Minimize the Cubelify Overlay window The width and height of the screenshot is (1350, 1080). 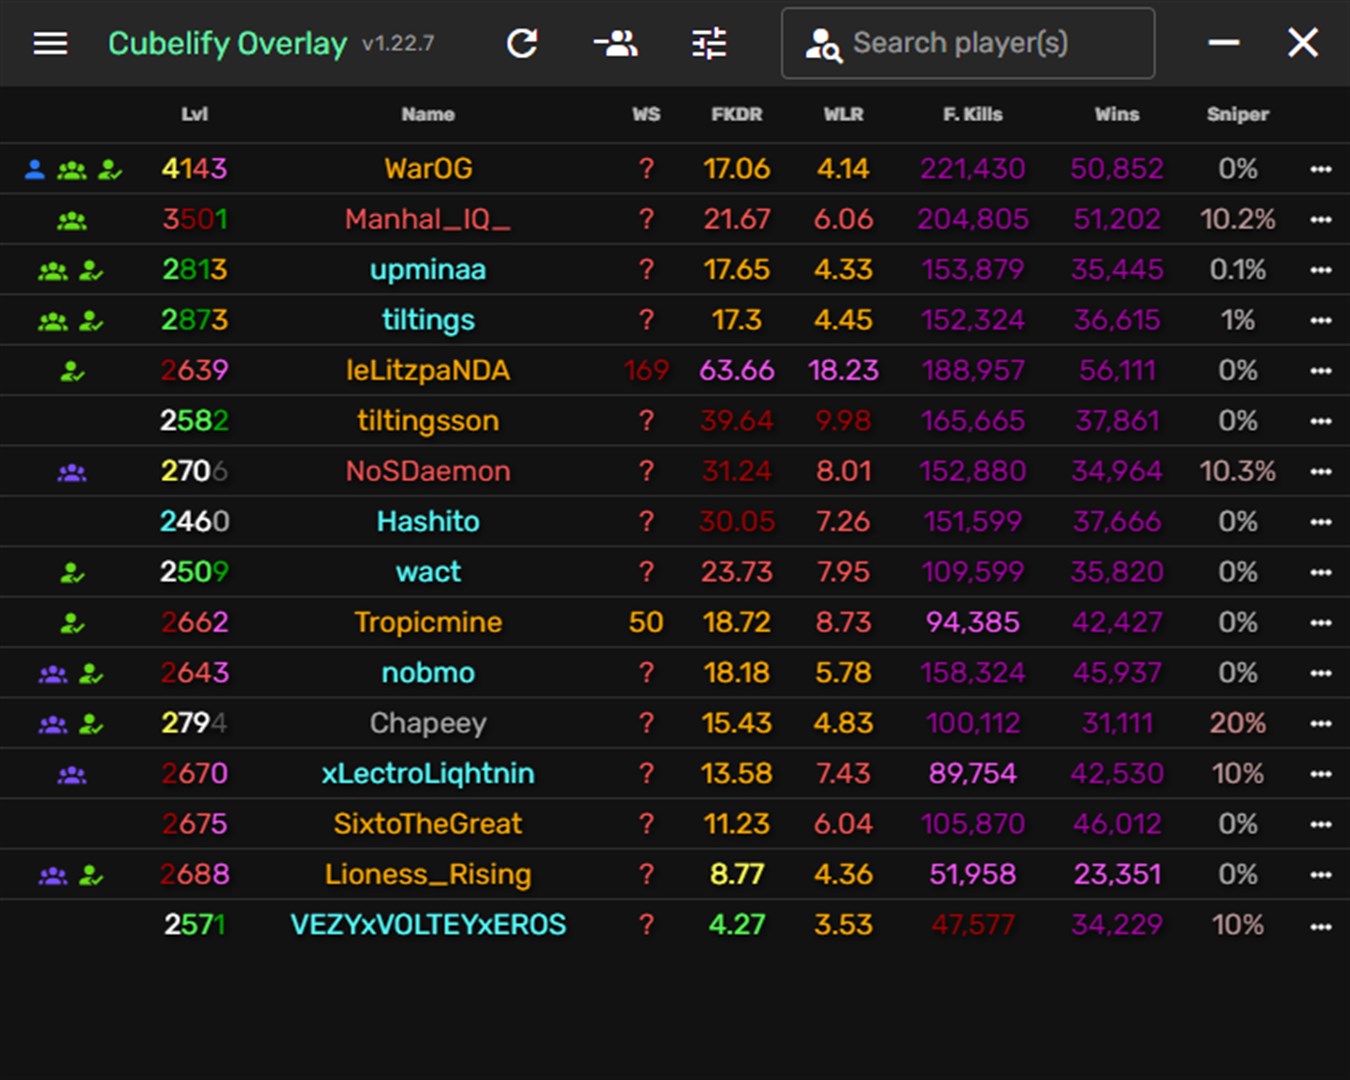(1224, 42)
